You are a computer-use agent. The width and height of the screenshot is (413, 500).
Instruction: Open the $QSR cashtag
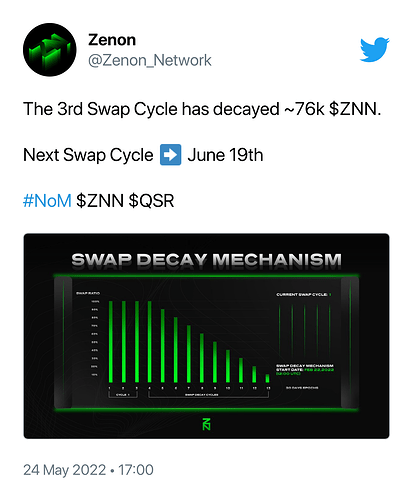[151, 201]
